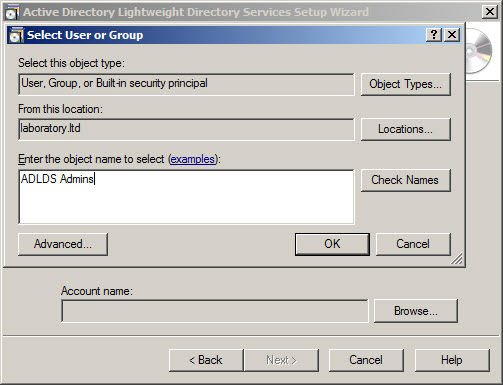
Task: Click the Setup Wizard title bar icon
Action: (x=12, y=12)
